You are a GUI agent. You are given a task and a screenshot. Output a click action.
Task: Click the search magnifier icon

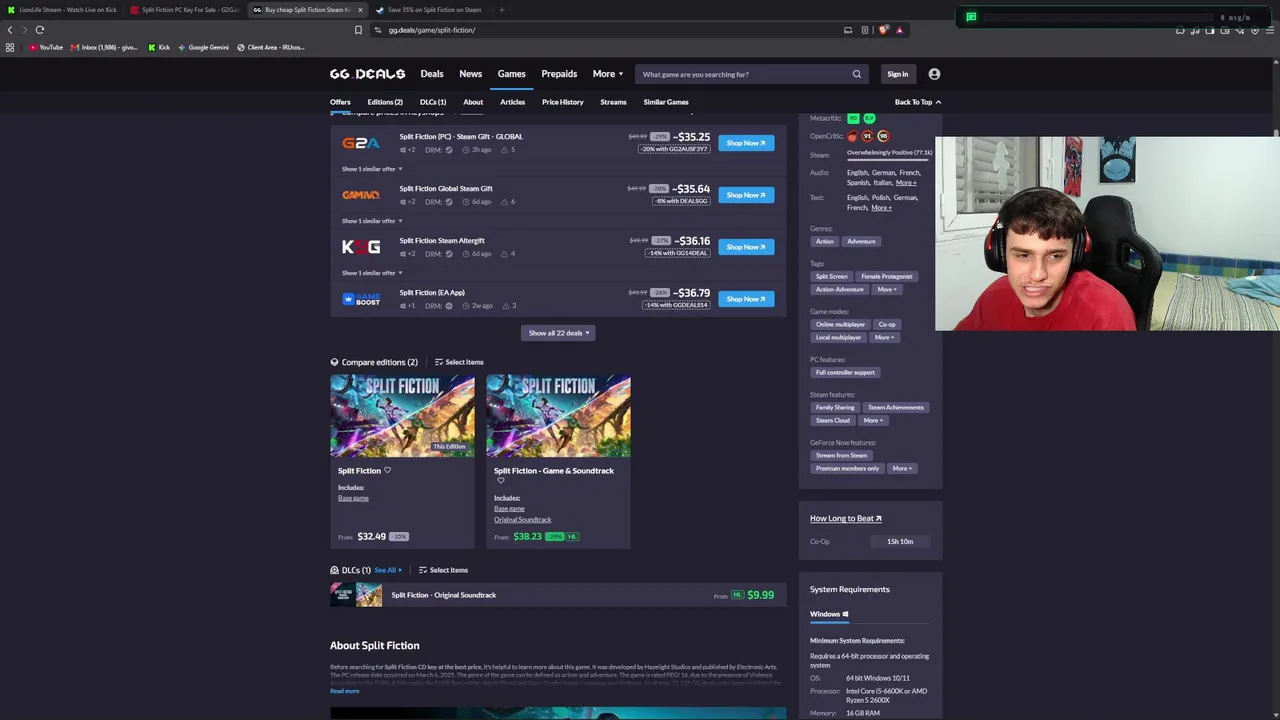[x=856, y=74]
